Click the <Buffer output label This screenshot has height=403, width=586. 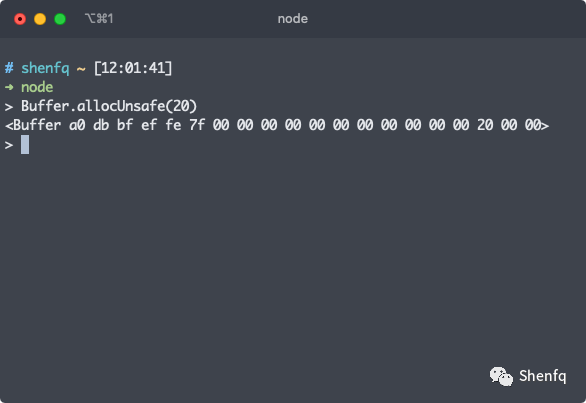(x=33, y=125)
